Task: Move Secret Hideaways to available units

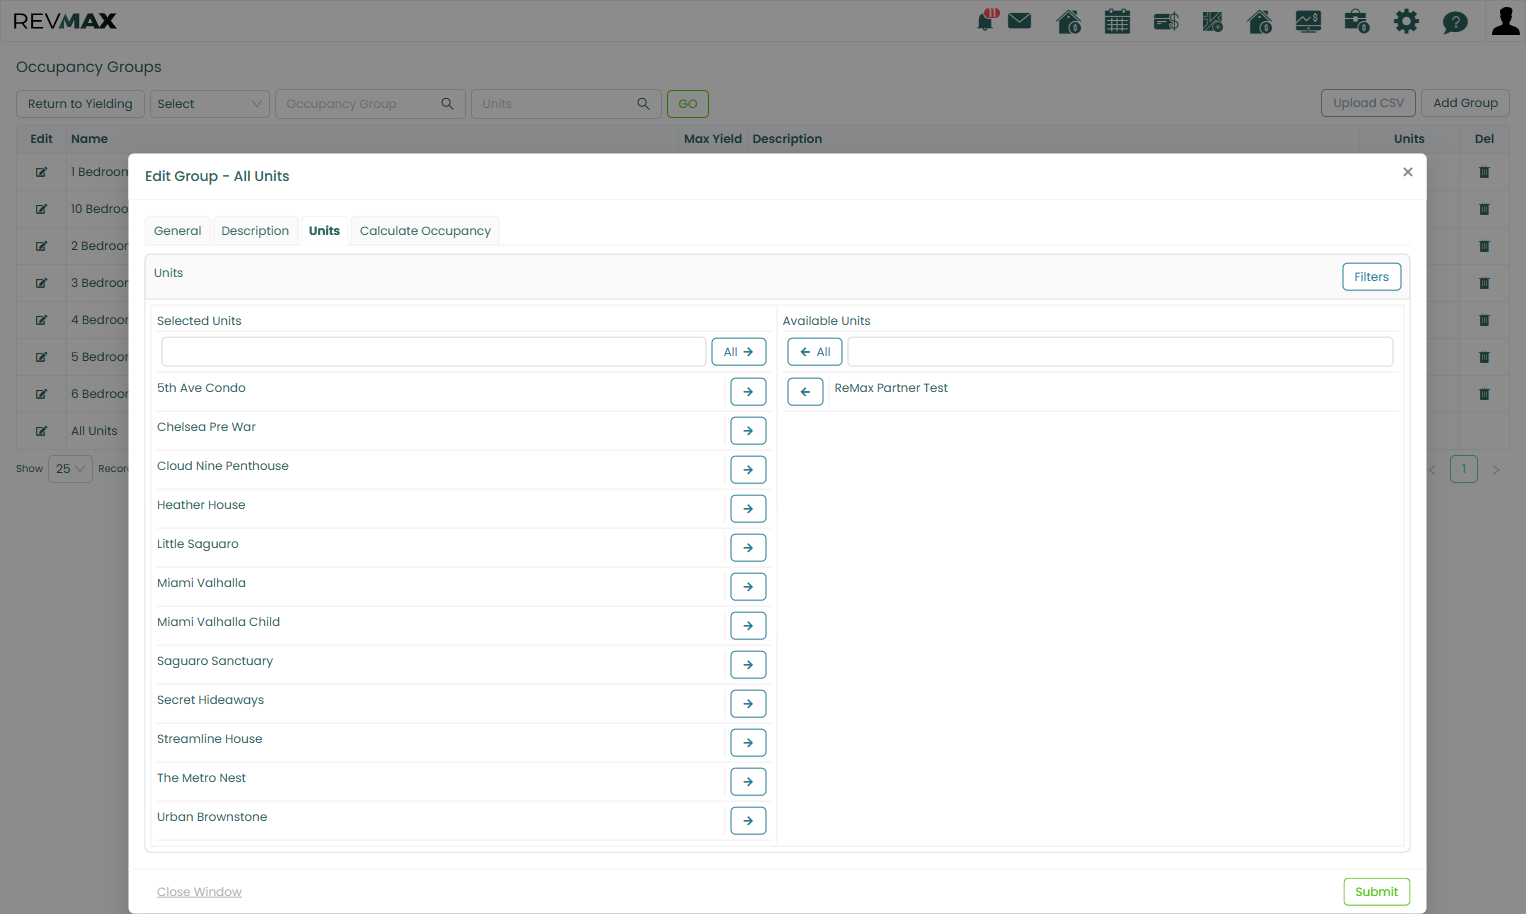Action: coord(748,704)
